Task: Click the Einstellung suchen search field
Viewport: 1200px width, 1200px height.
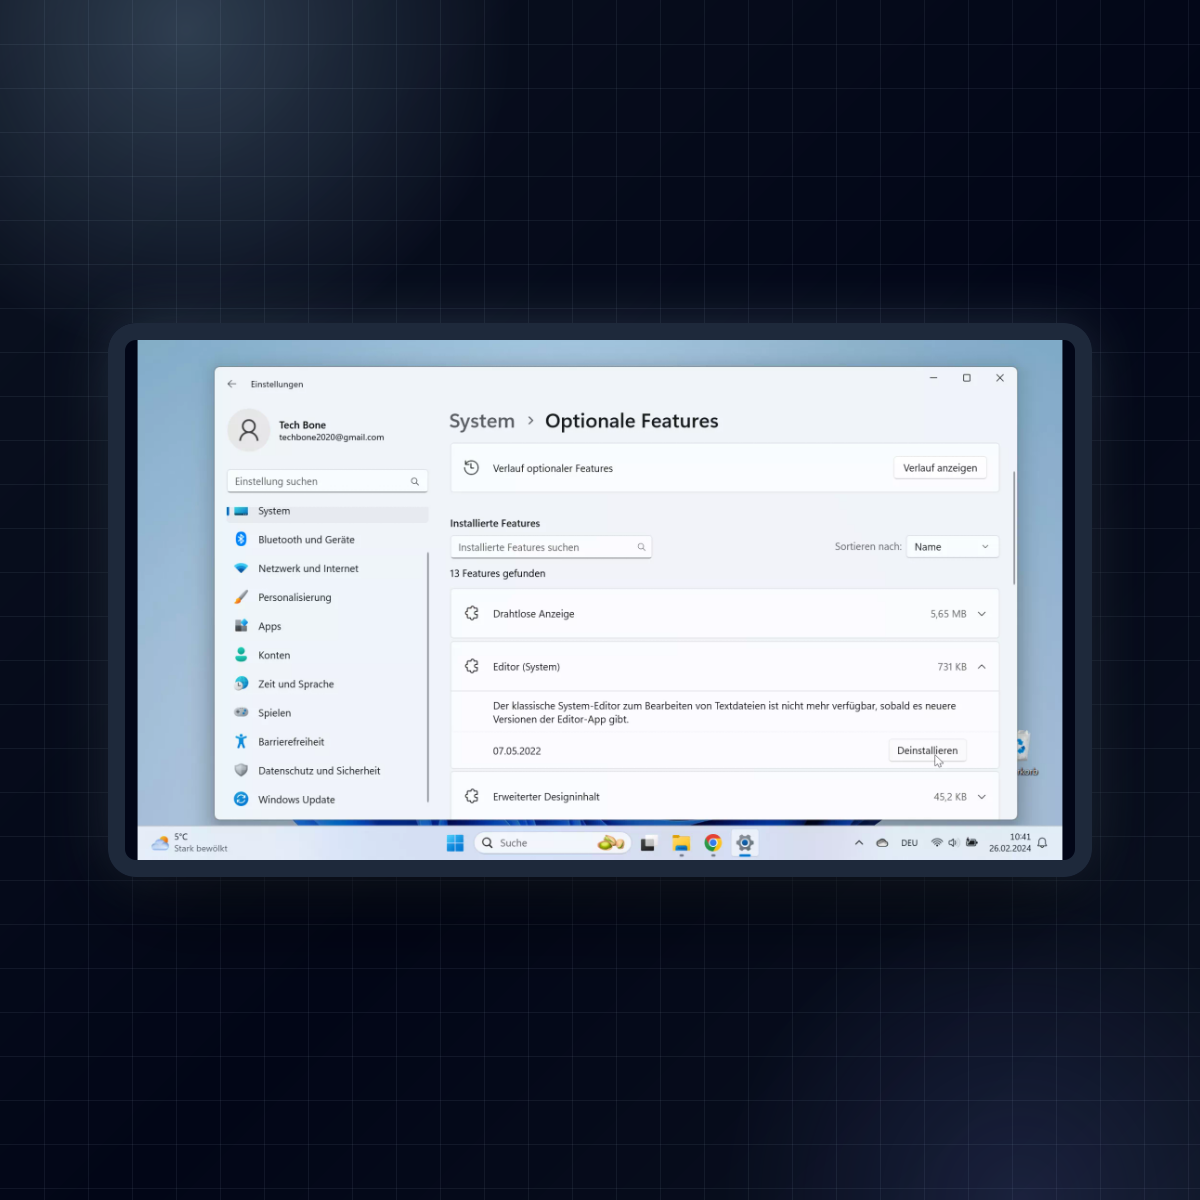Action: click(x=327, y=482)
